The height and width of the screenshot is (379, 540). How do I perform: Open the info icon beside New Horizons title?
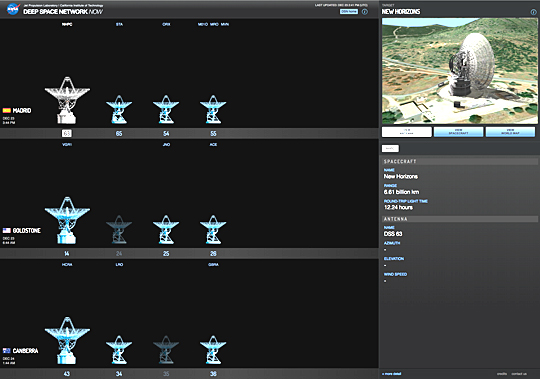click(533, 12)
